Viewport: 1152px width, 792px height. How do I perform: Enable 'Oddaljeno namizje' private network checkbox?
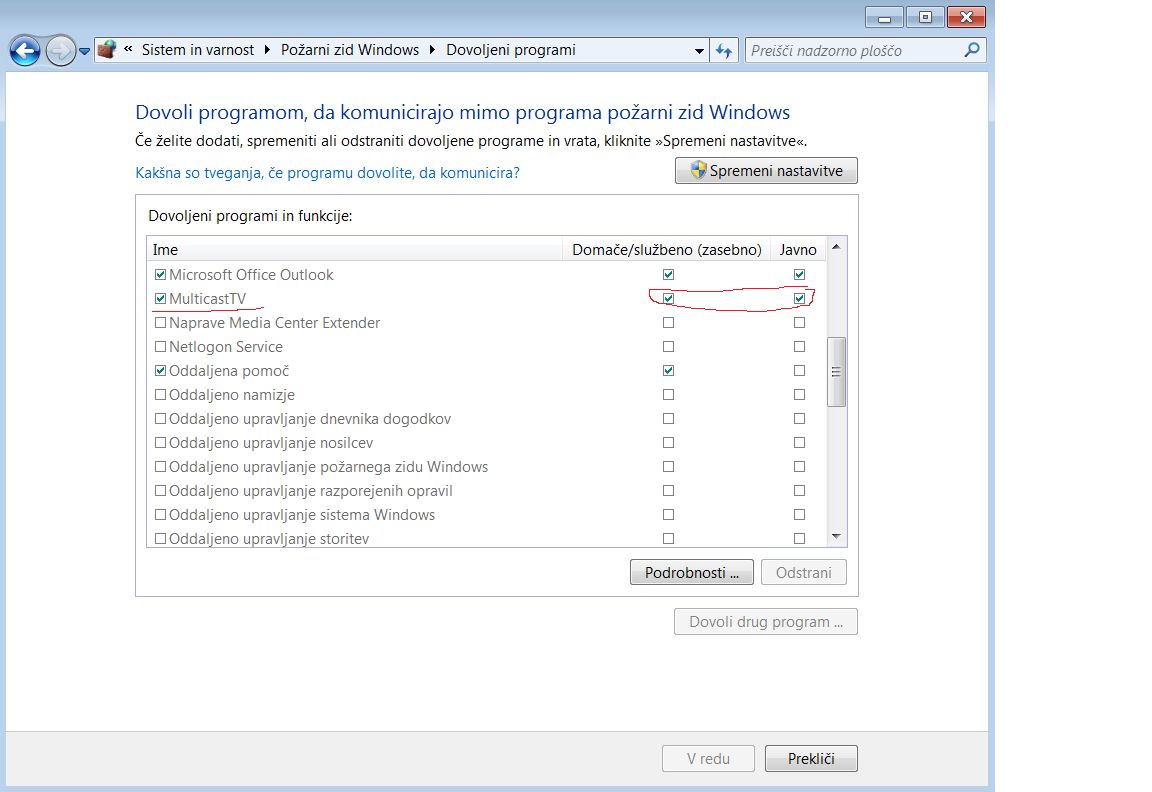(668, 395)
